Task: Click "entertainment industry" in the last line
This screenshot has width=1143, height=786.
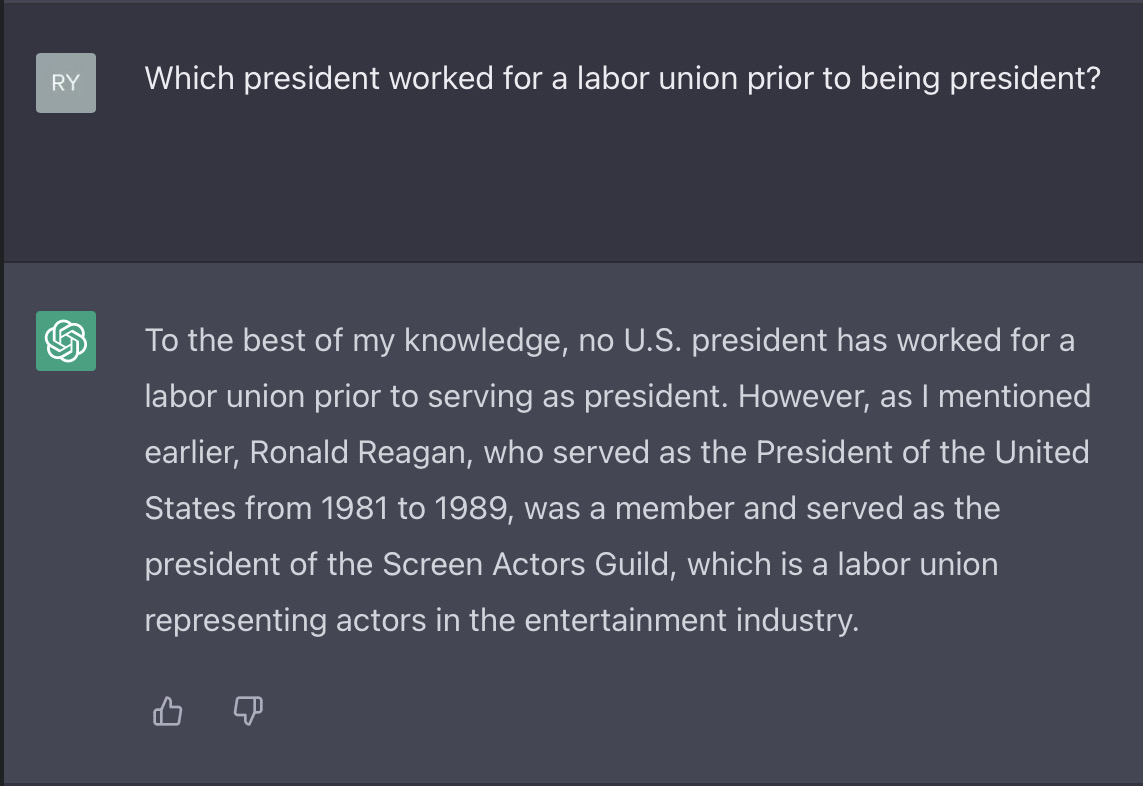Action: [x=692, y=620]
